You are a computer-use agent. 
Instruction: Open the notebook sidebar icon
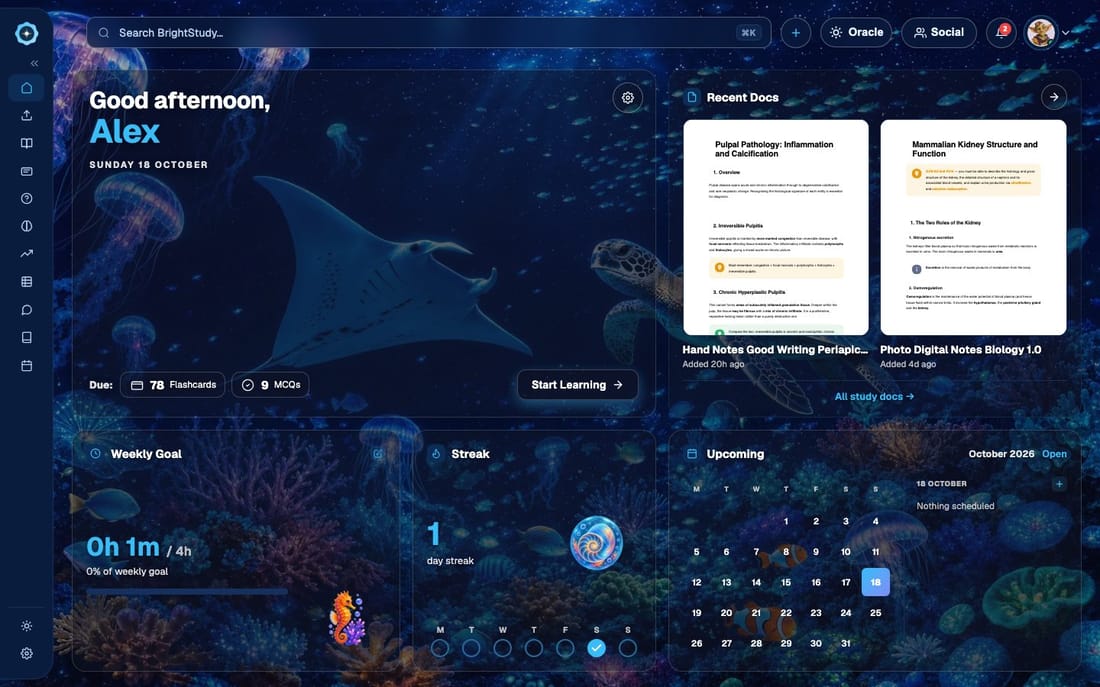point(27,338)
